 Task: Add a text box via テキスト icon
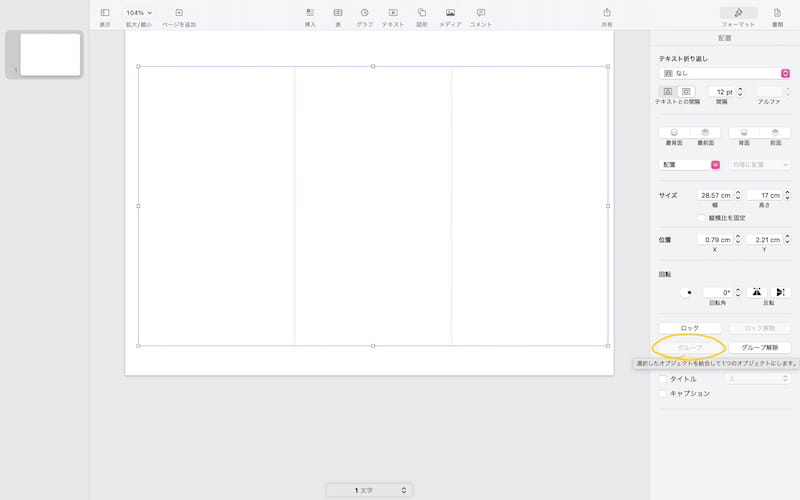pos(393,13)
